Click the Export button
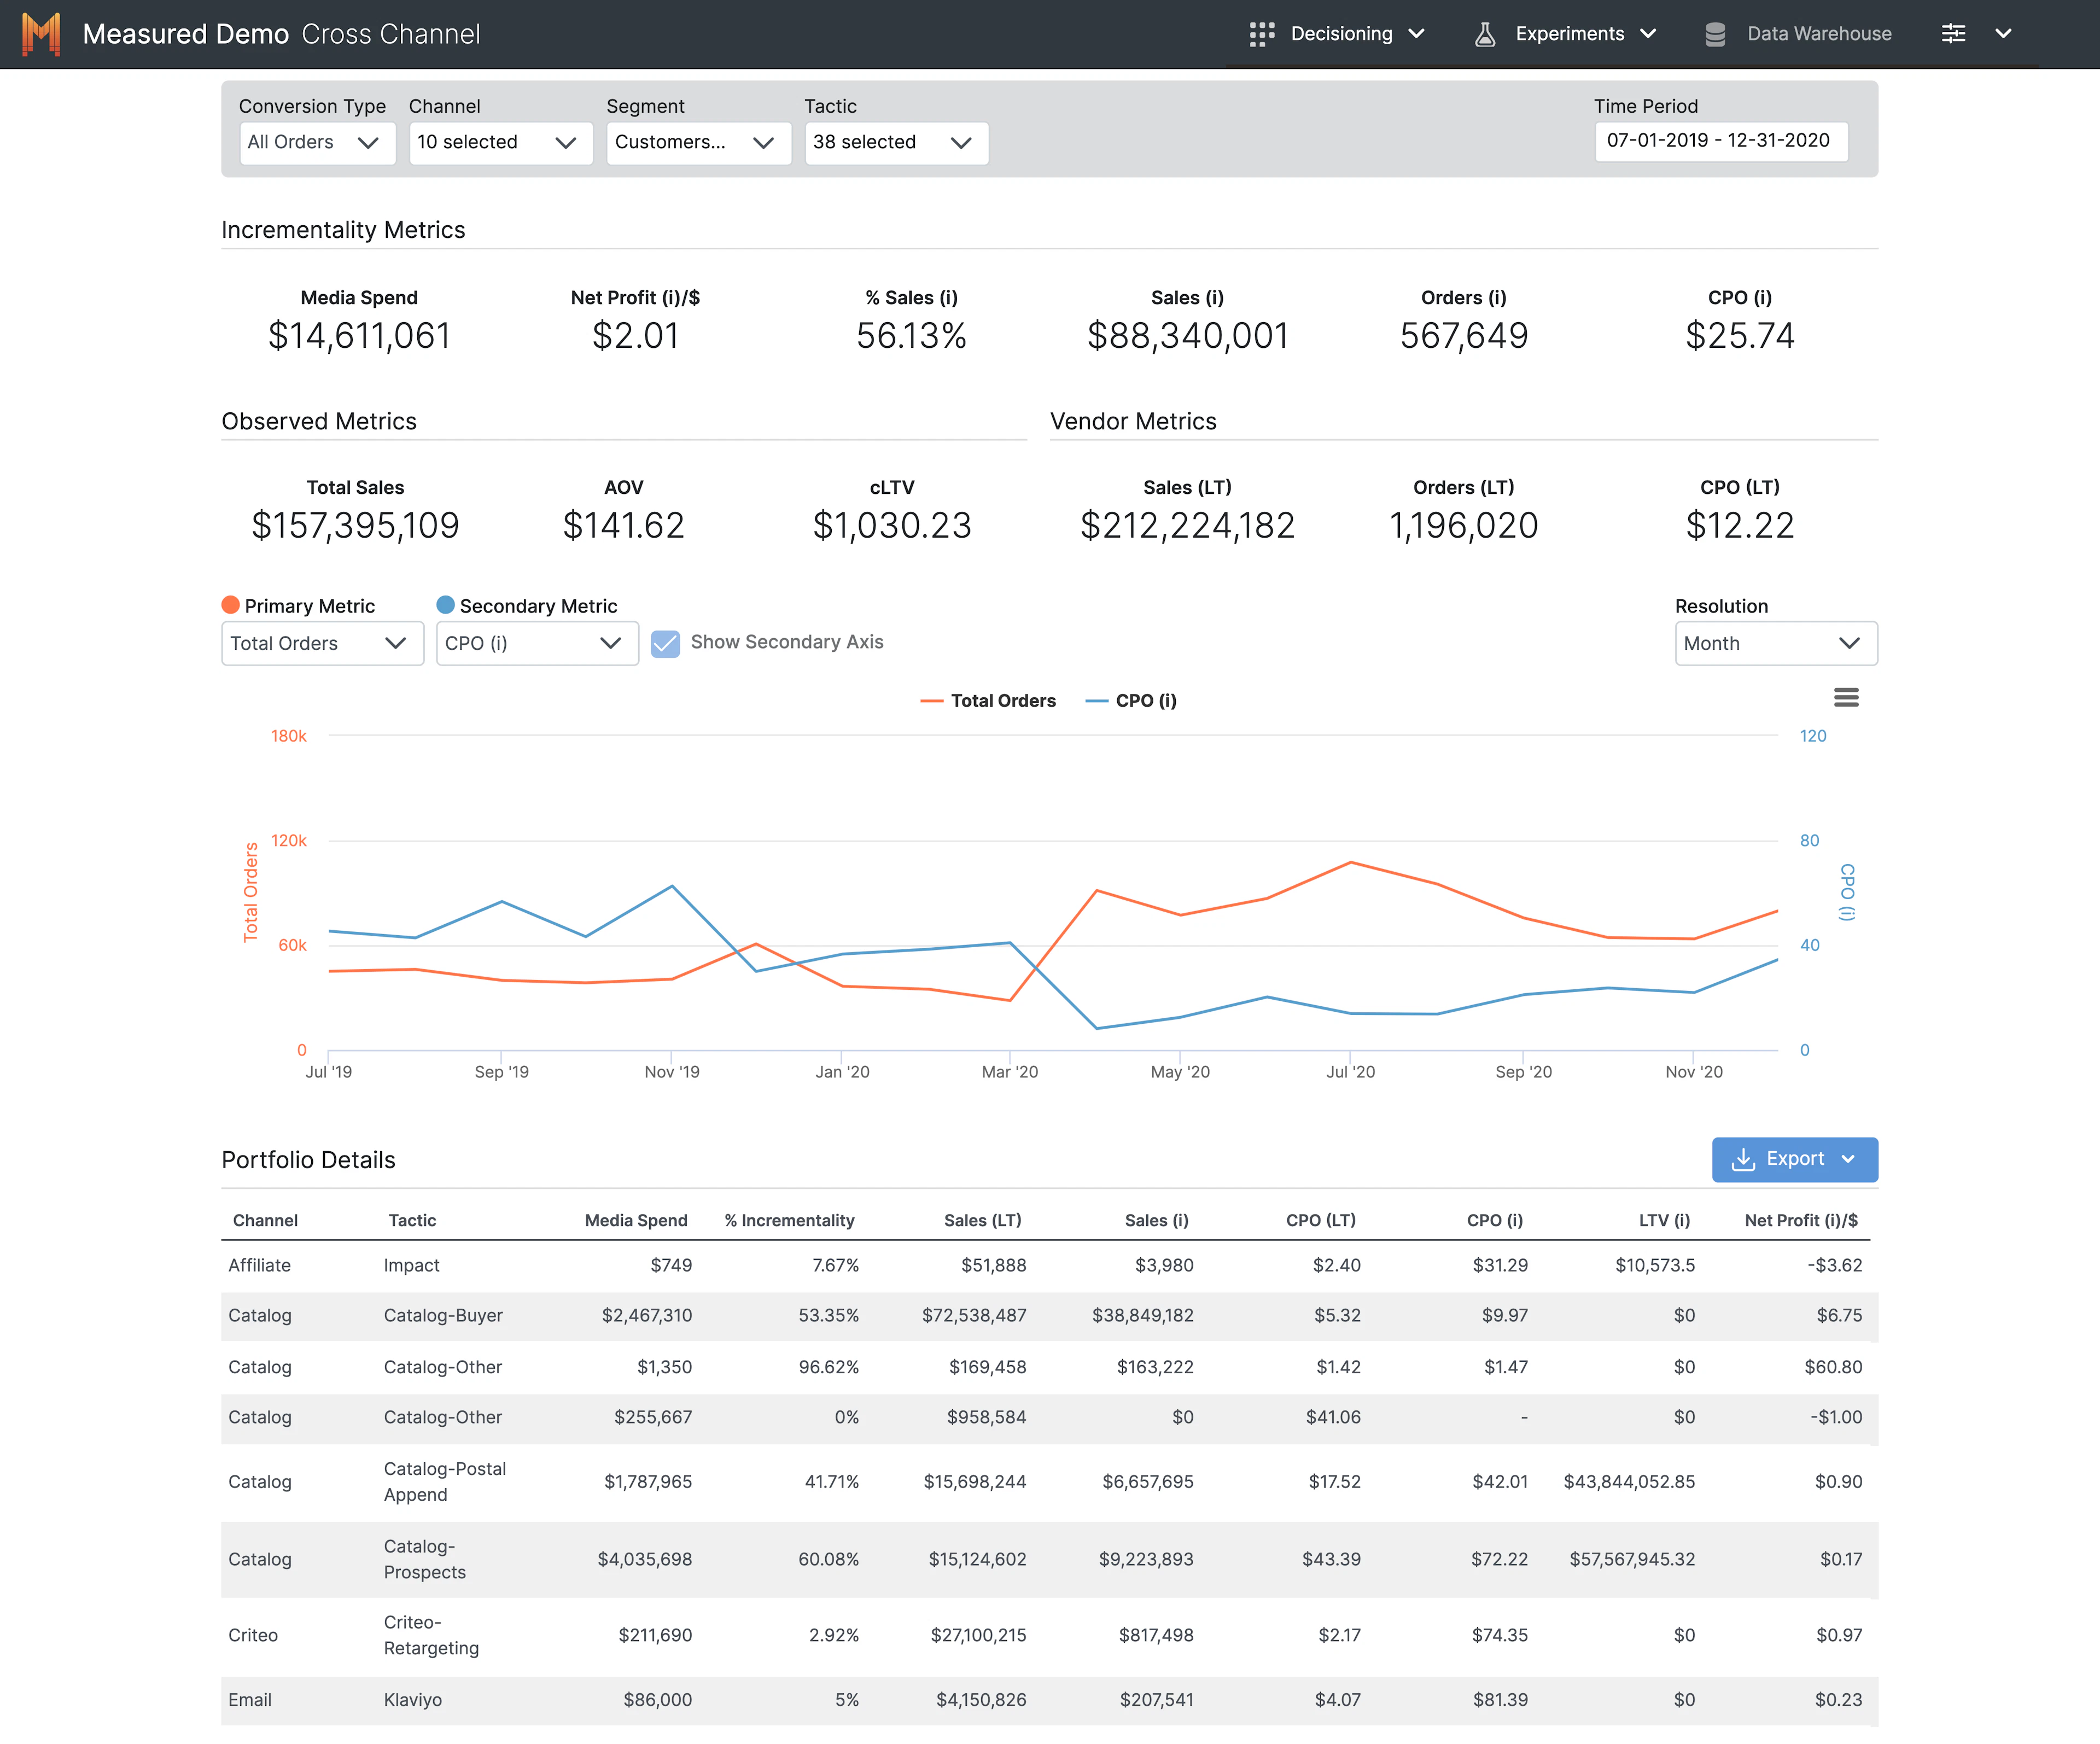This screenshot has height=1744, width=2100. (x=1794, y=1159)
